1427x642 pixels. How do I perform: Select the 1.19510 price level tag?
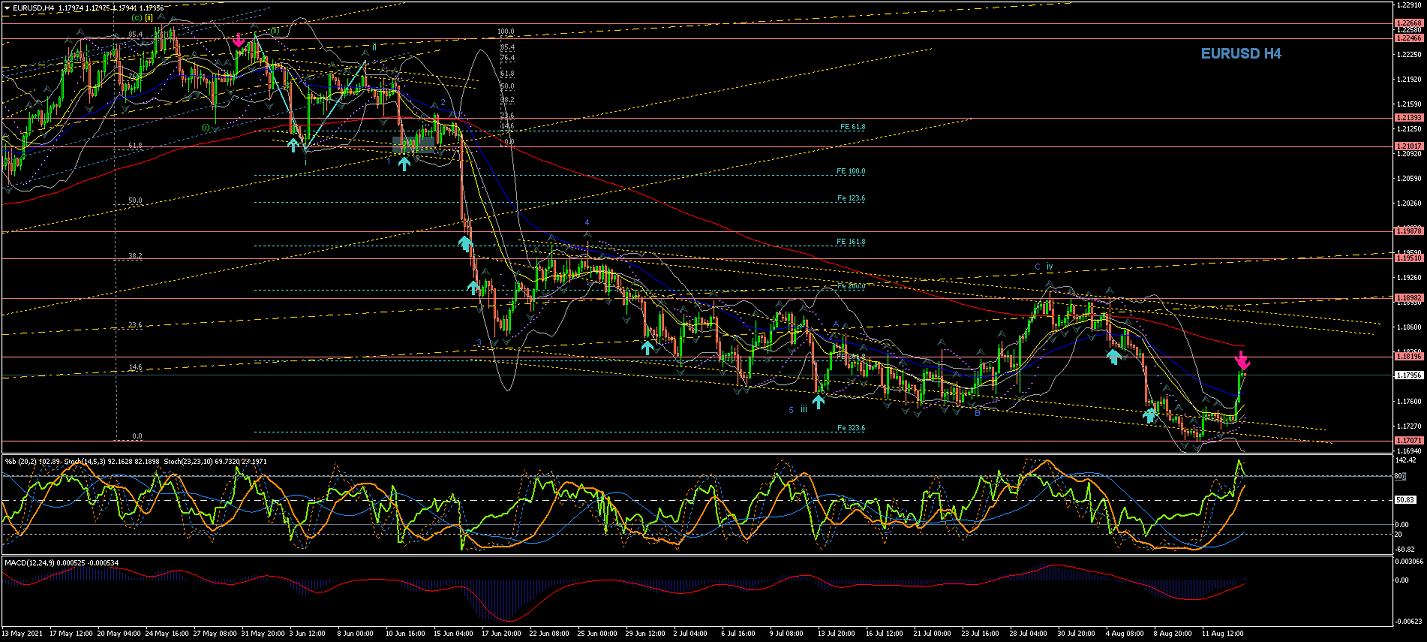click(1409, 258)
